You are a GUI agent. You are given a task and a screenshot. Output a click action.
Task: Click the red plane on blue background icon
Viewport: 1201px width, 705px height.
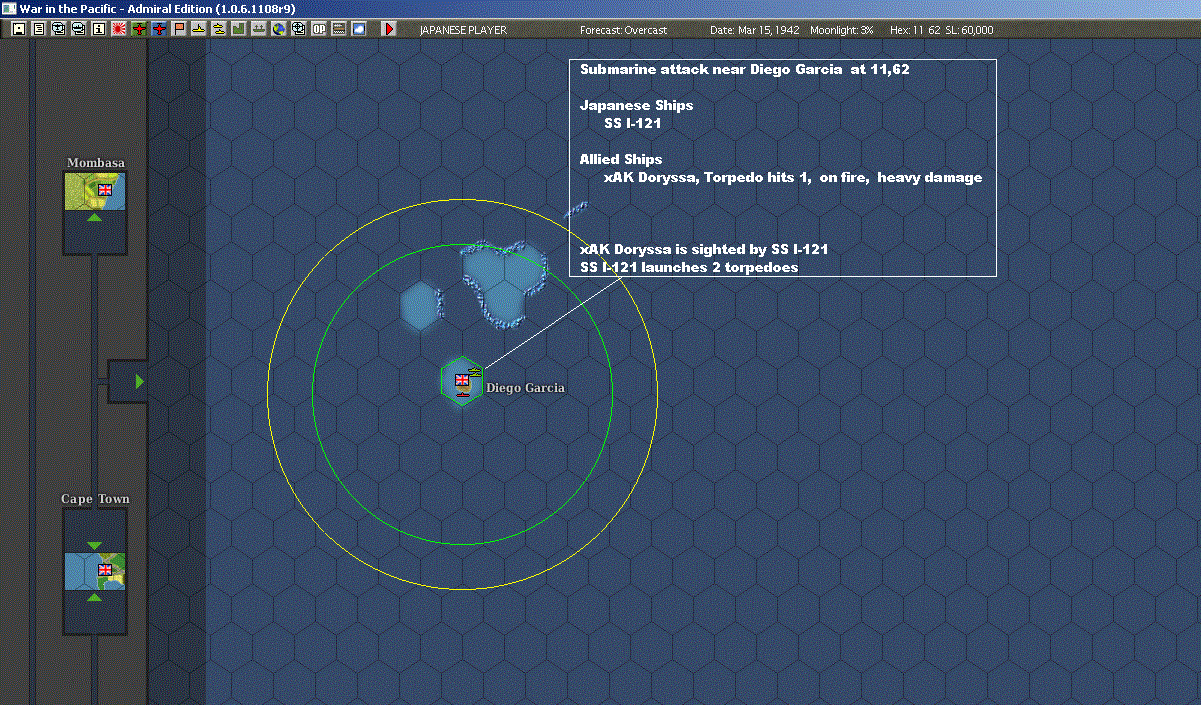pyautogui.click(x=158, y=29)
